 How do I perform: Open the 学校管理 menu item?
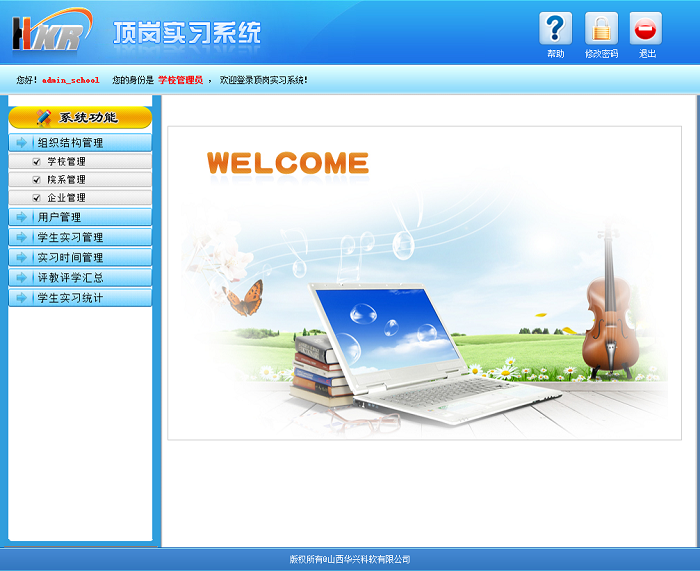(x=67, y=161)
